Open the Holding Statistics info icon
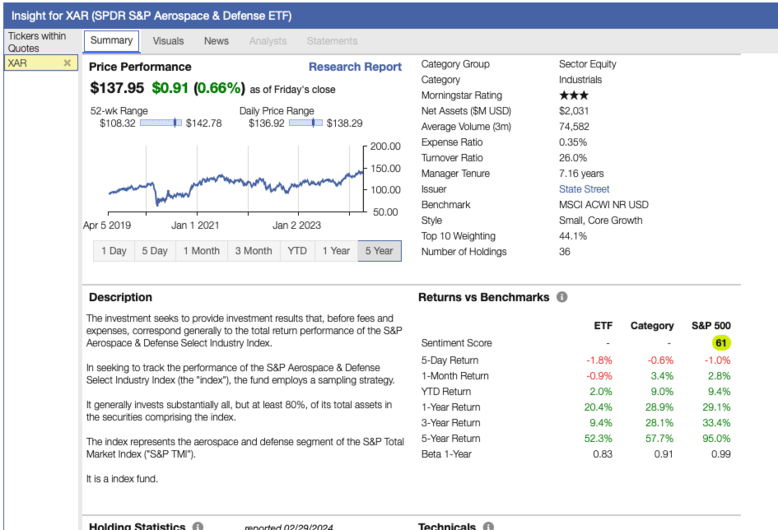Image resolution: width=778 pixels, height=530 pixels. tap(197, 526)
